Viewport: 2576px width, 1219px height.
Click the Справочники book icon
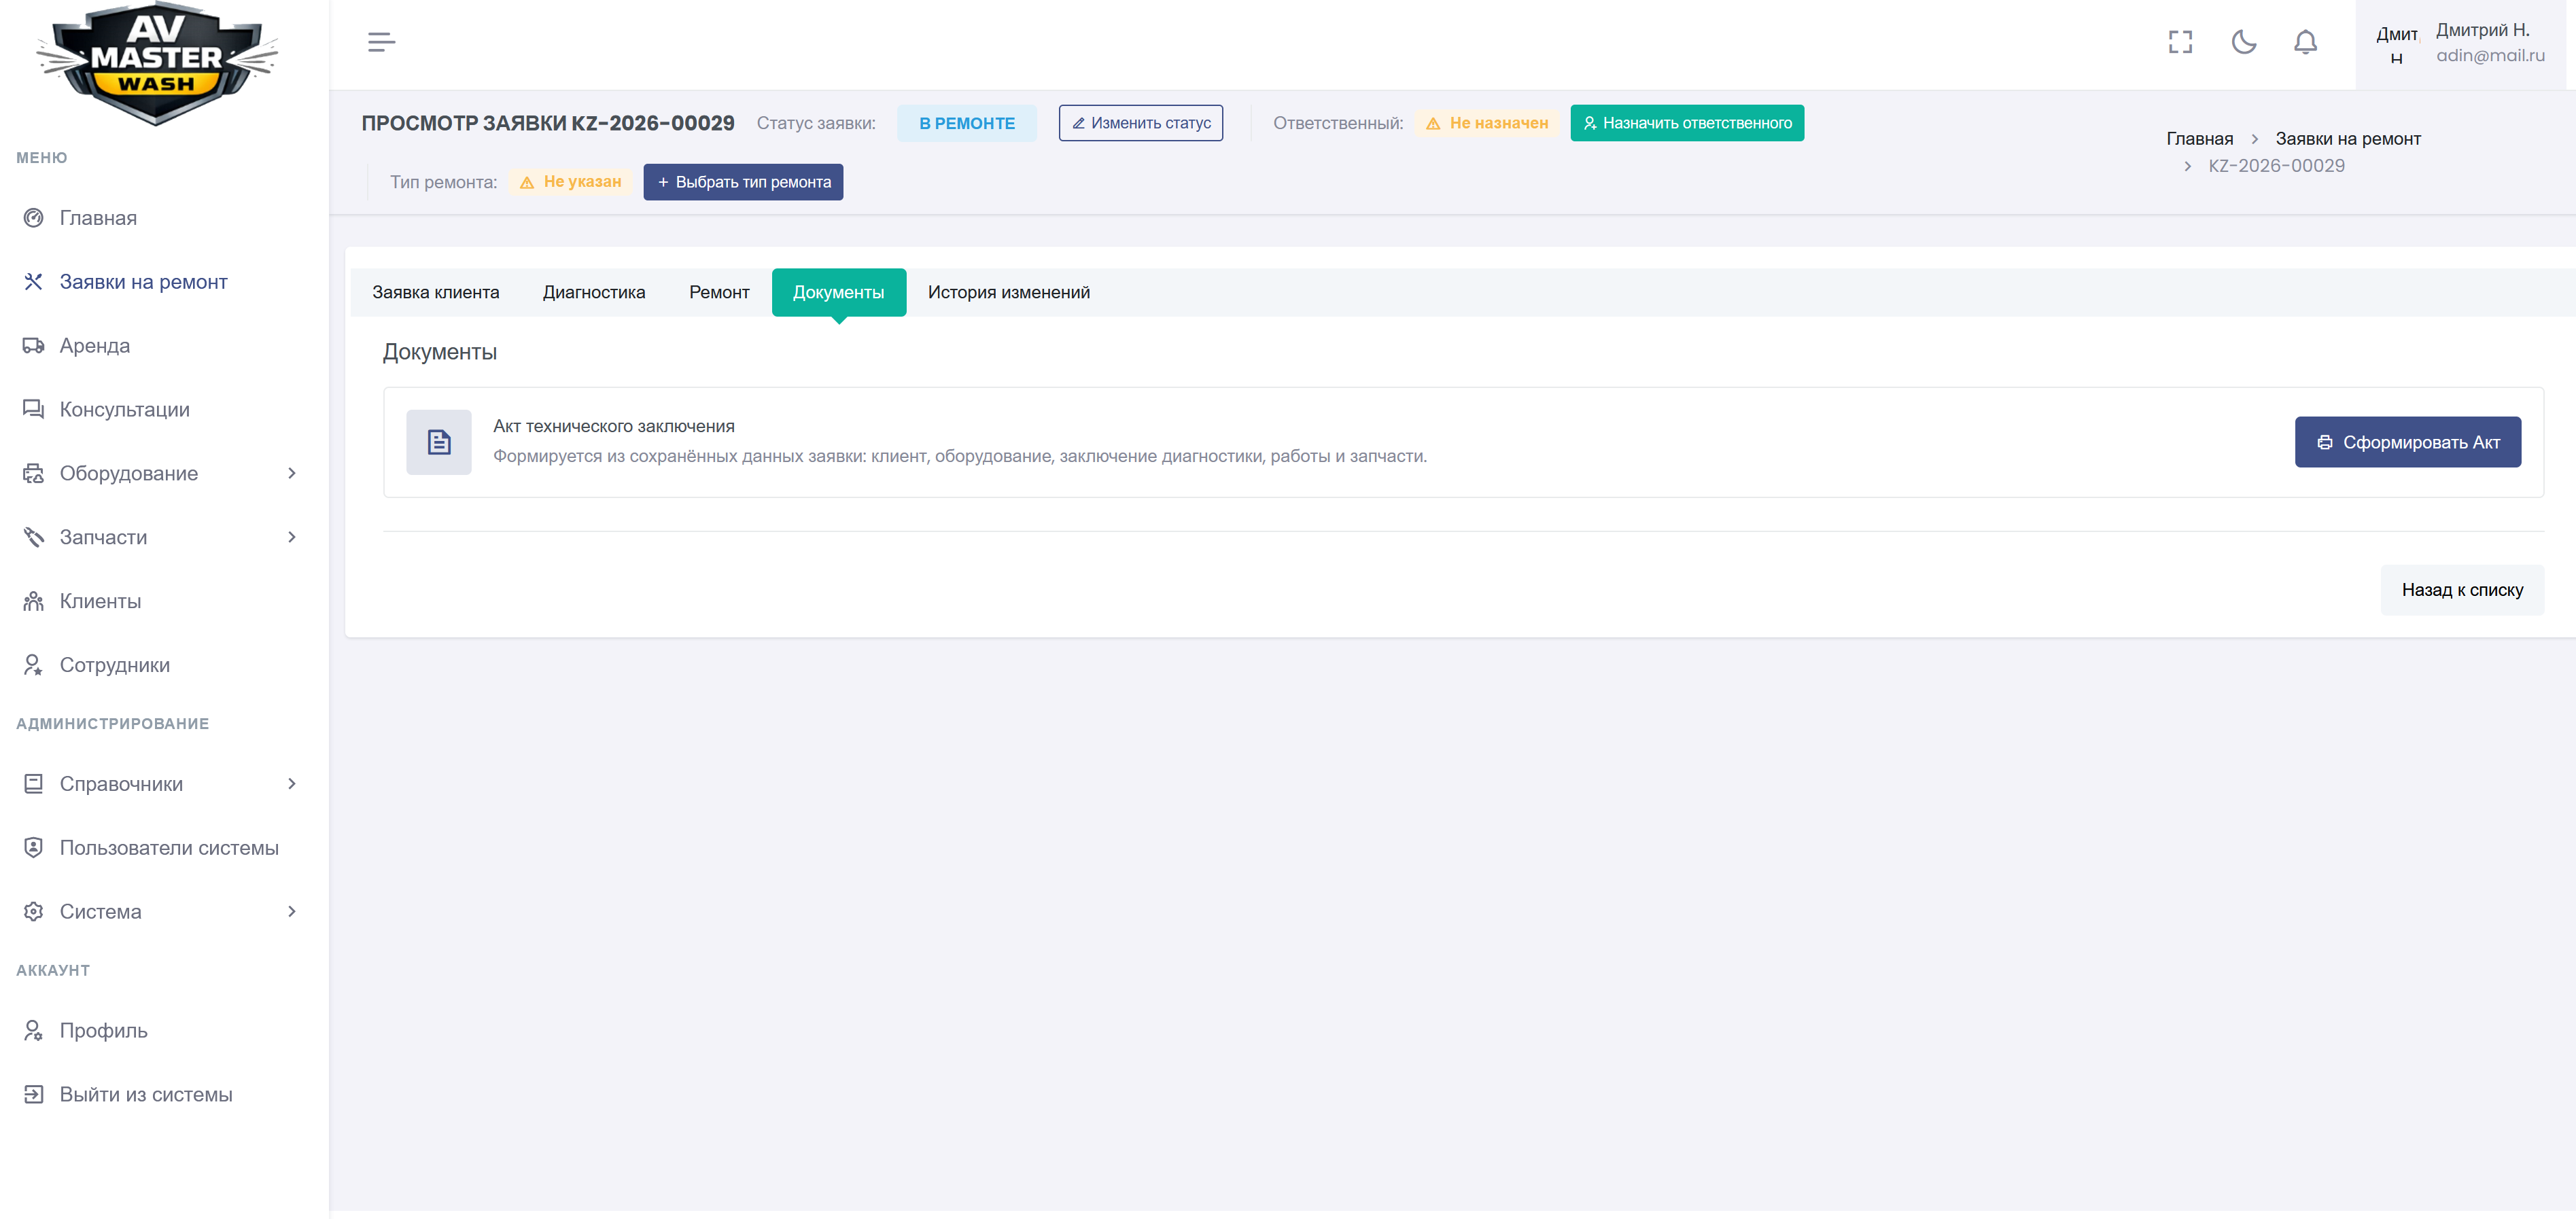point(33,784)
